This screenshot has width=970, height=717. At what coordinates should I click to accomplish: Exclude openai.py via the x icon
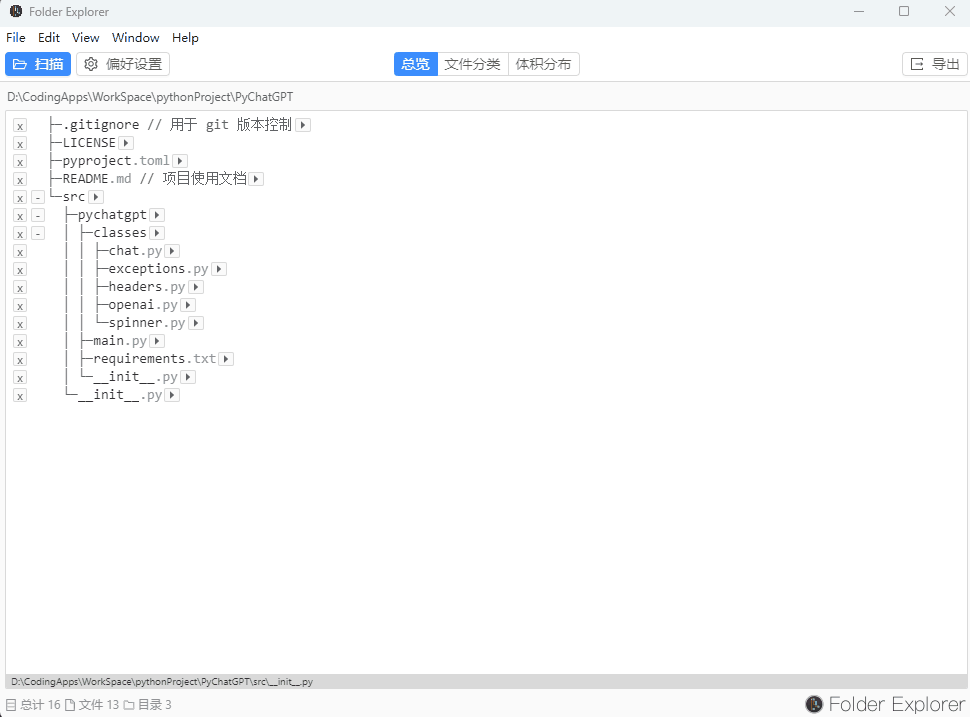[20, 305]
